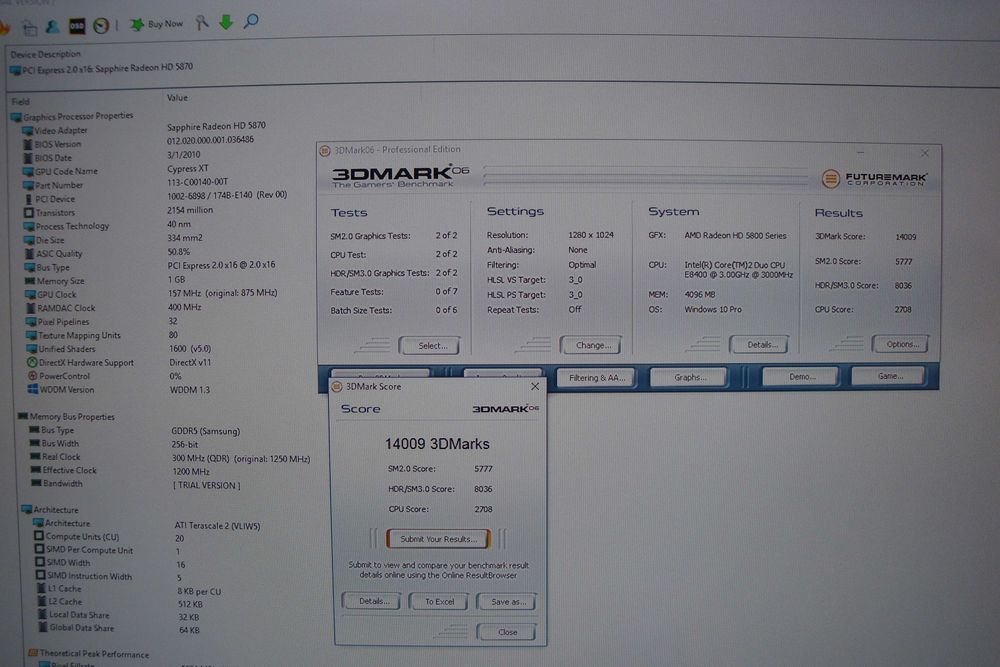Click the 14009 3DMarks score text
1000x667 pixels.
(x=437, y=444)
